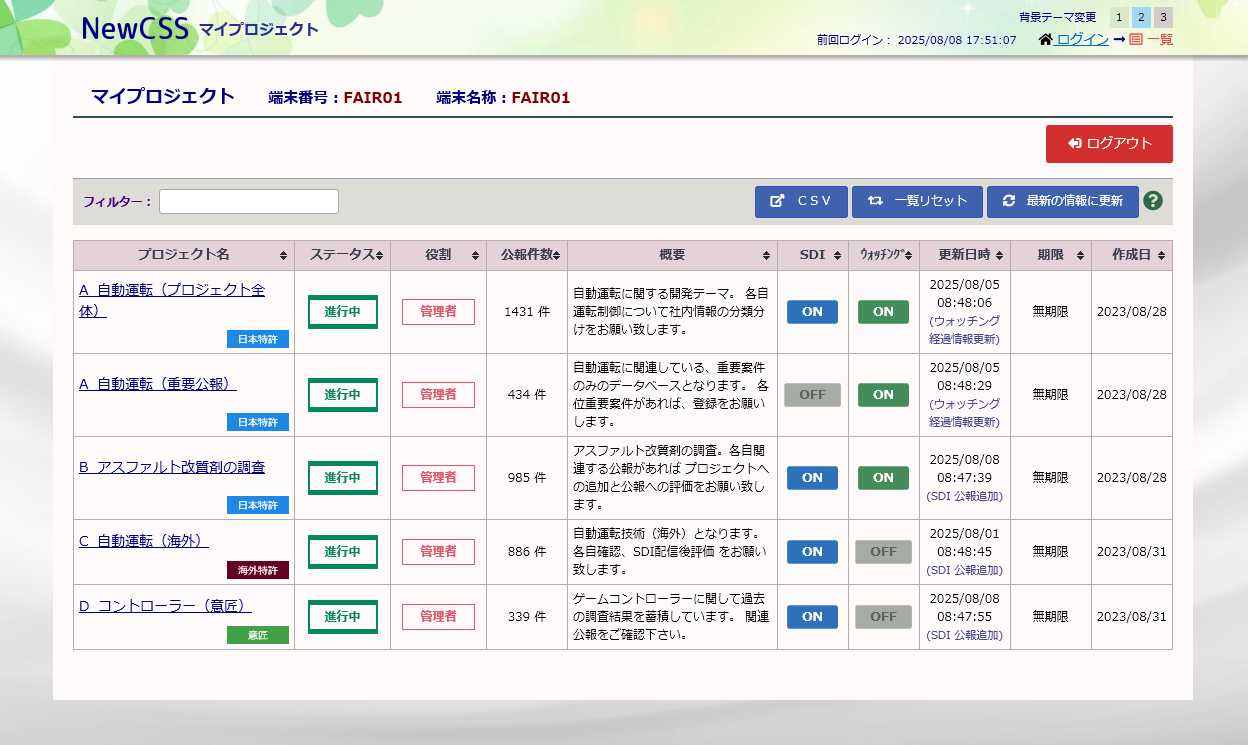This screenshot has height=745, width=1248.
Task: Sort by 役割 column arrows
Action: click(476, 256)
